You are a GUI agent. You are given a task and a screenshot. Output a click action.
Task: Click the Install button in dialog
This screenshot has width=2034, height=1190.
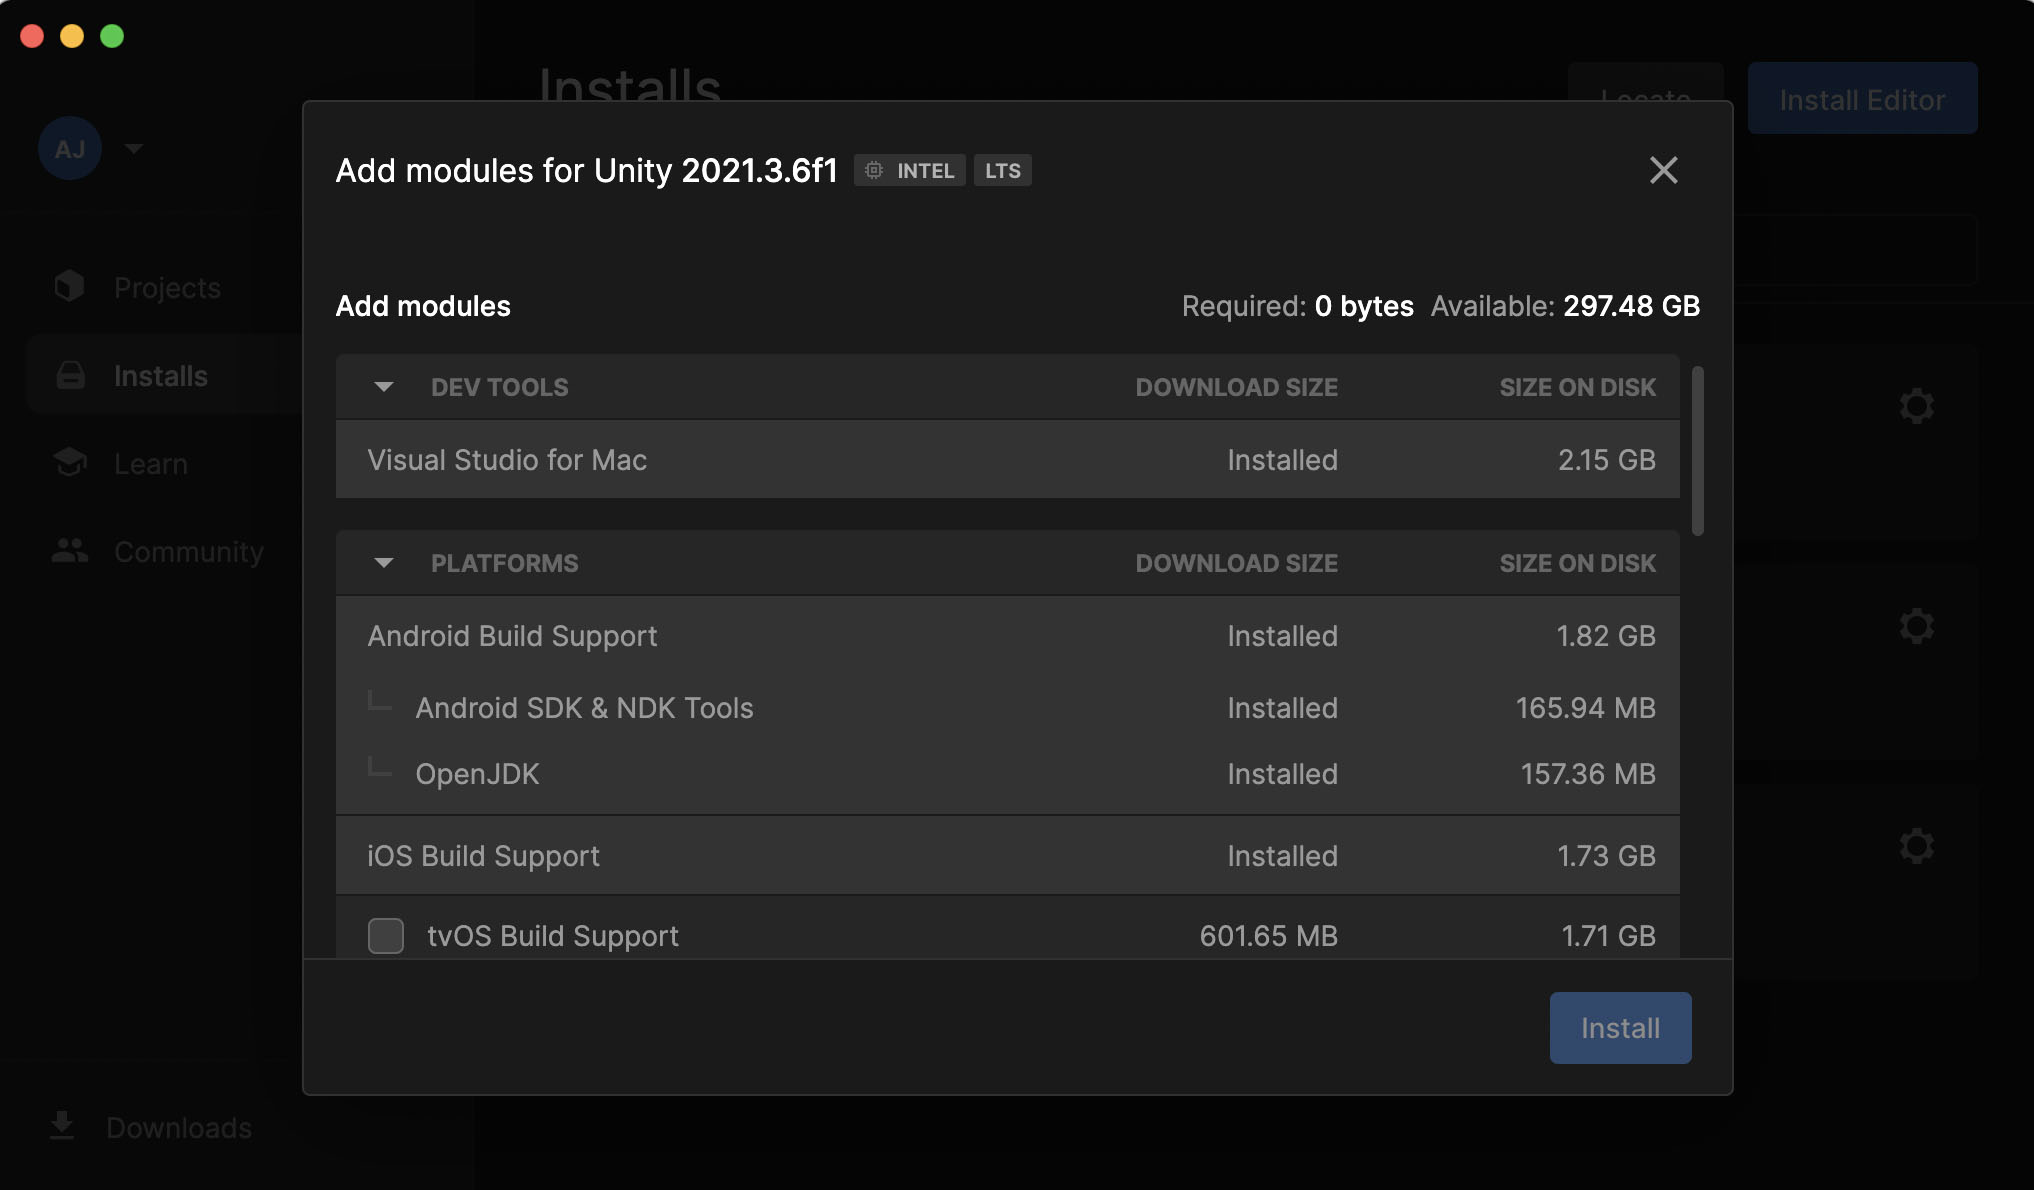(1620, 1028)
